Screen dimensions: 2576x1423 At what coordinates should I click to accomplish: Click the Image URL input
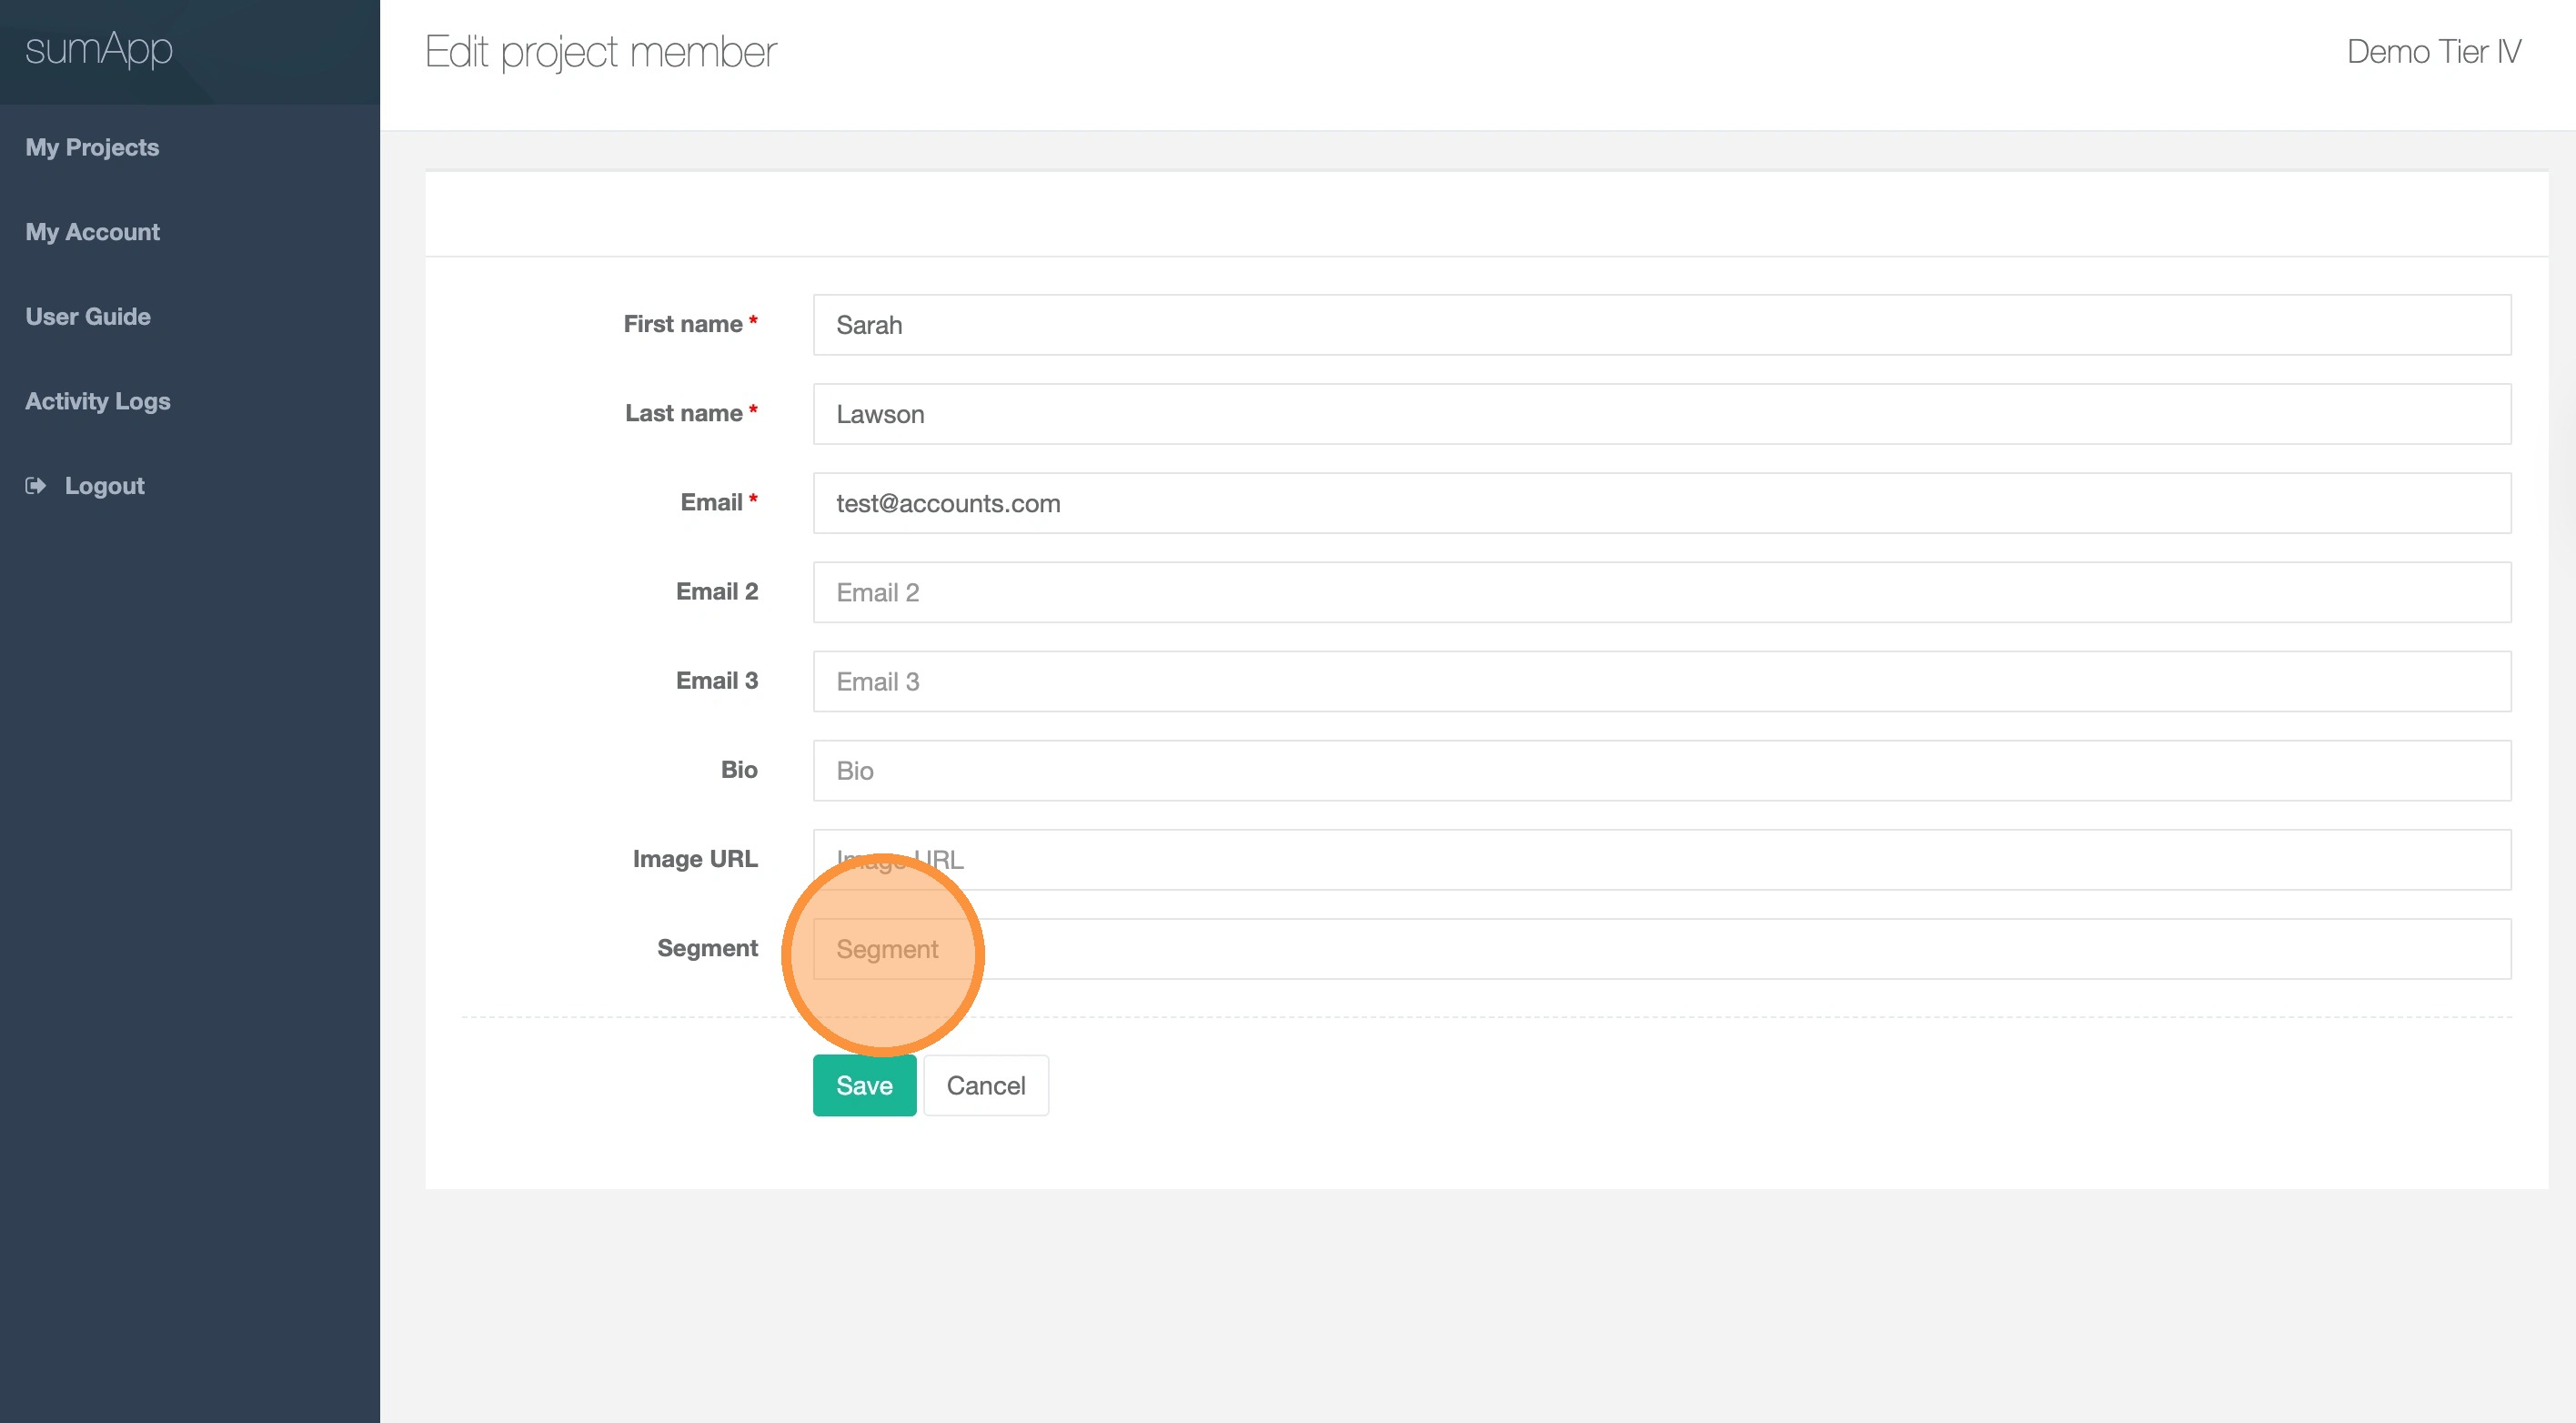[x=1661, y=860]
